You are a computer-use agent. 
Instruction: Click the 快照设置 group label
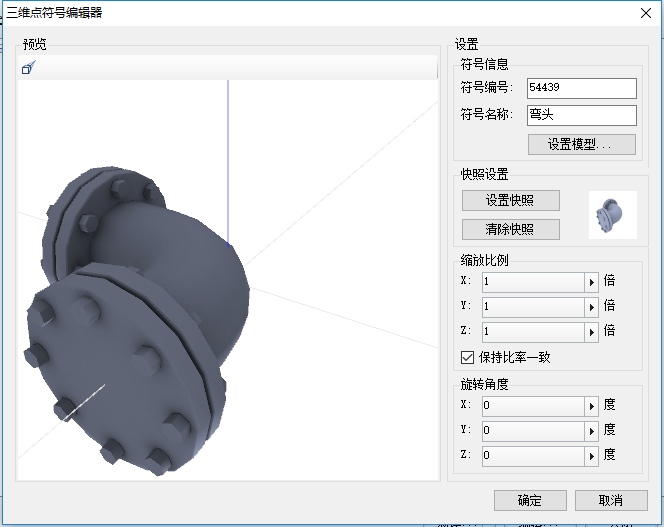pyautogui.click(x=484, y=174)
